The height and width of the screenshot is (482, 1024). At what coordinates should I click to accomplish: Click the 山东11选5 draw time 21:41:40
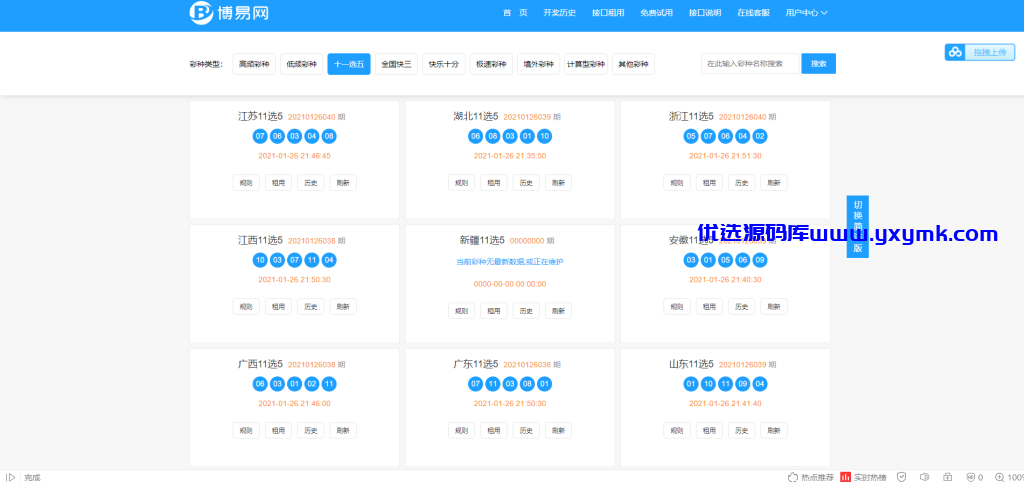tap(725, 404)
